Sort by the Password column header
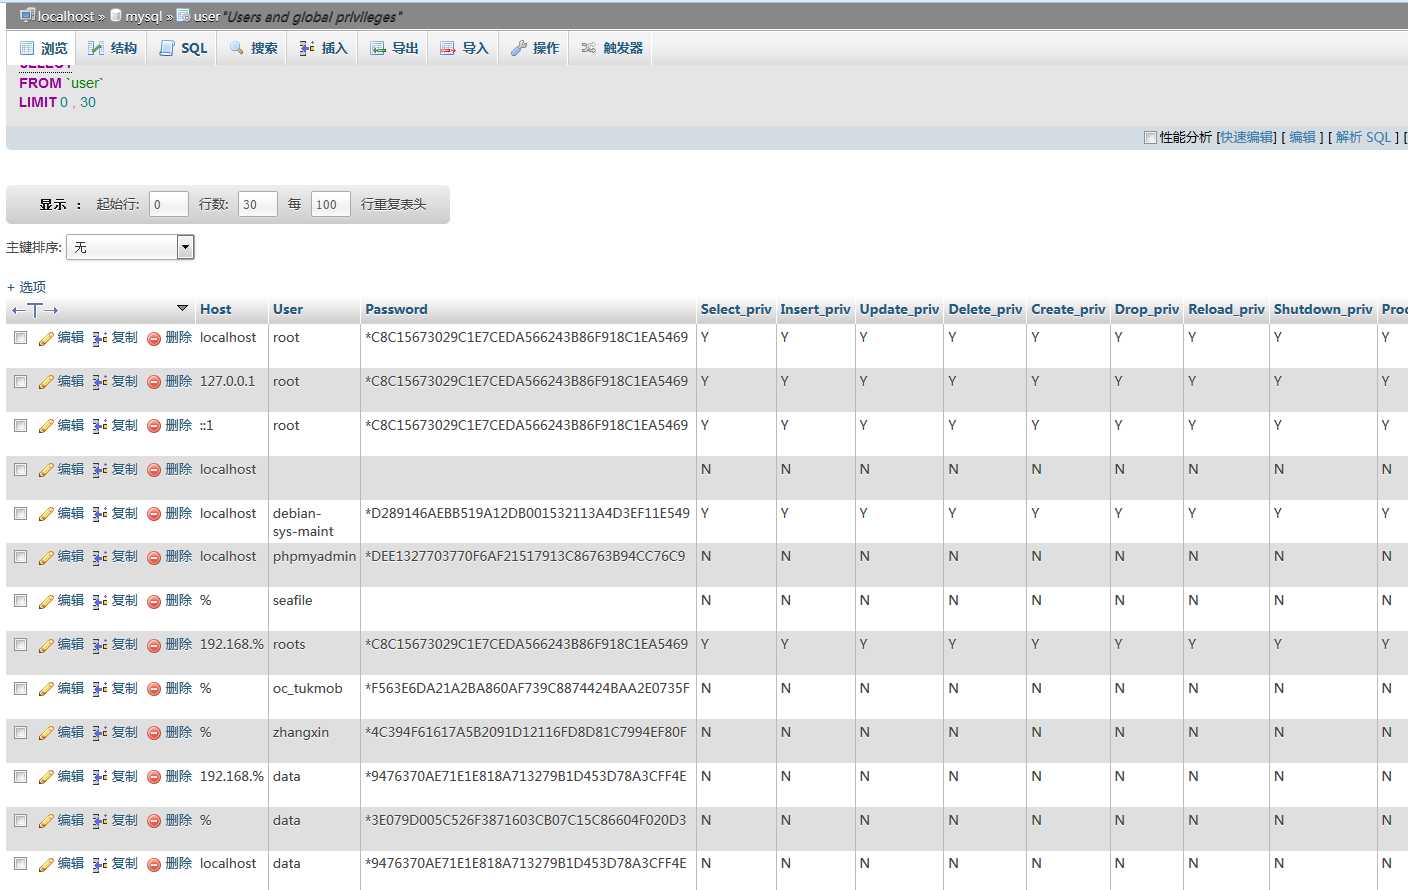 [x=396, y=310]
